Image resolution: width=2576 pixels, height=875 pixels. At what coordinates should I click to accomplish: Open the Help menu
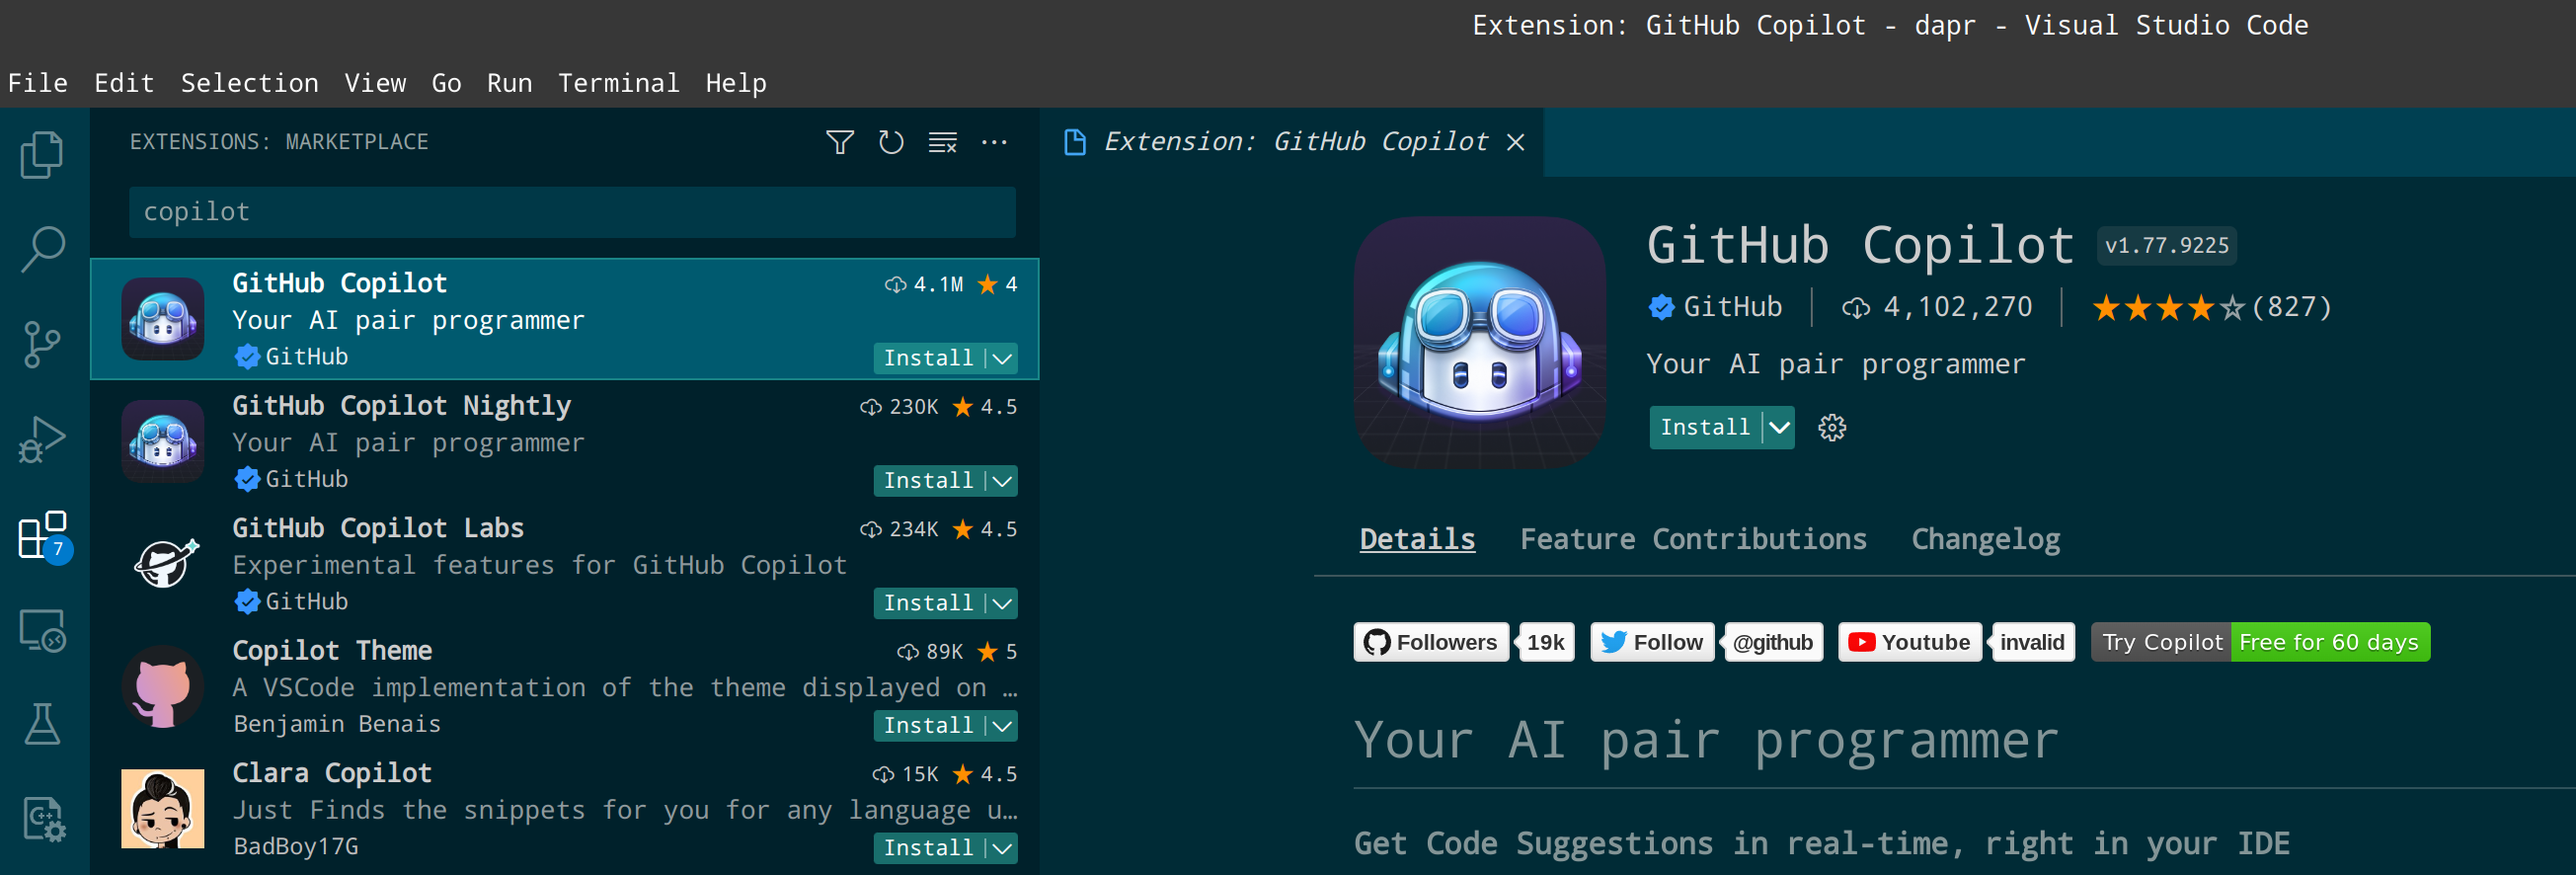tap(736, 83)
